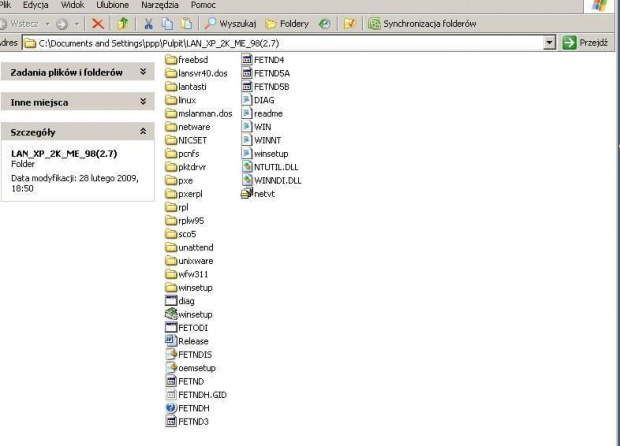Open the Pomoc menu
Screen dimensions: 620x446
(x=203, y=5)
